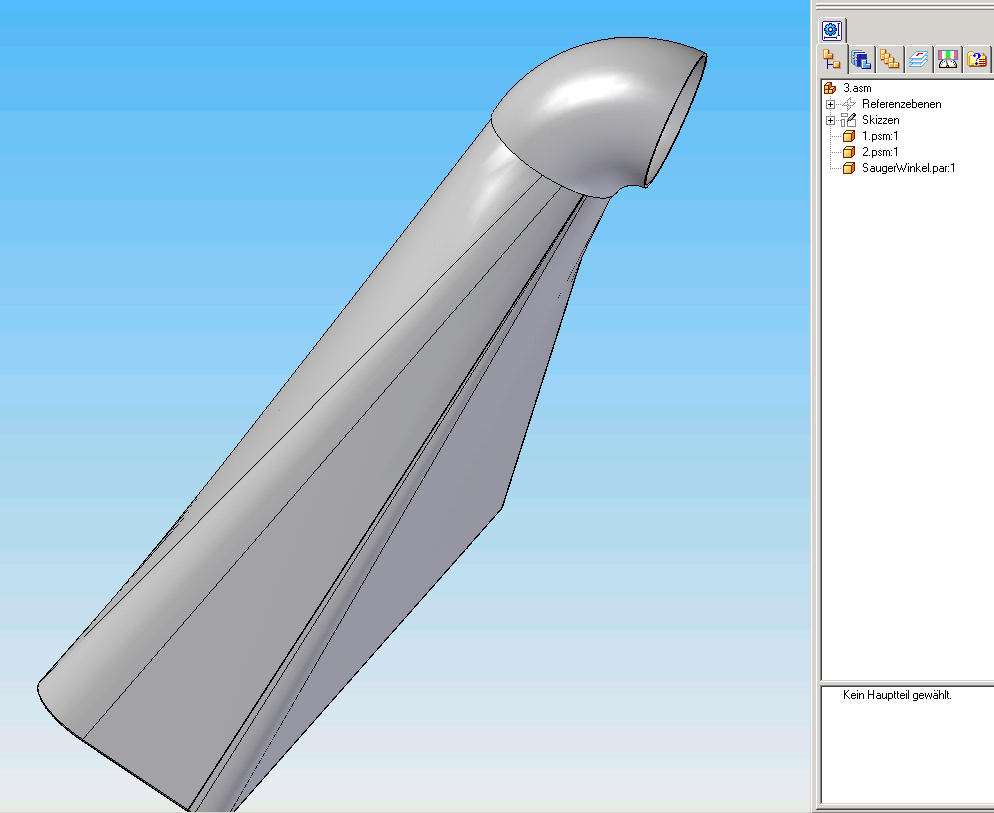The image size is (994, 813).
Task: Click the Referenzebenen plane icon
Action: [849, 104]
